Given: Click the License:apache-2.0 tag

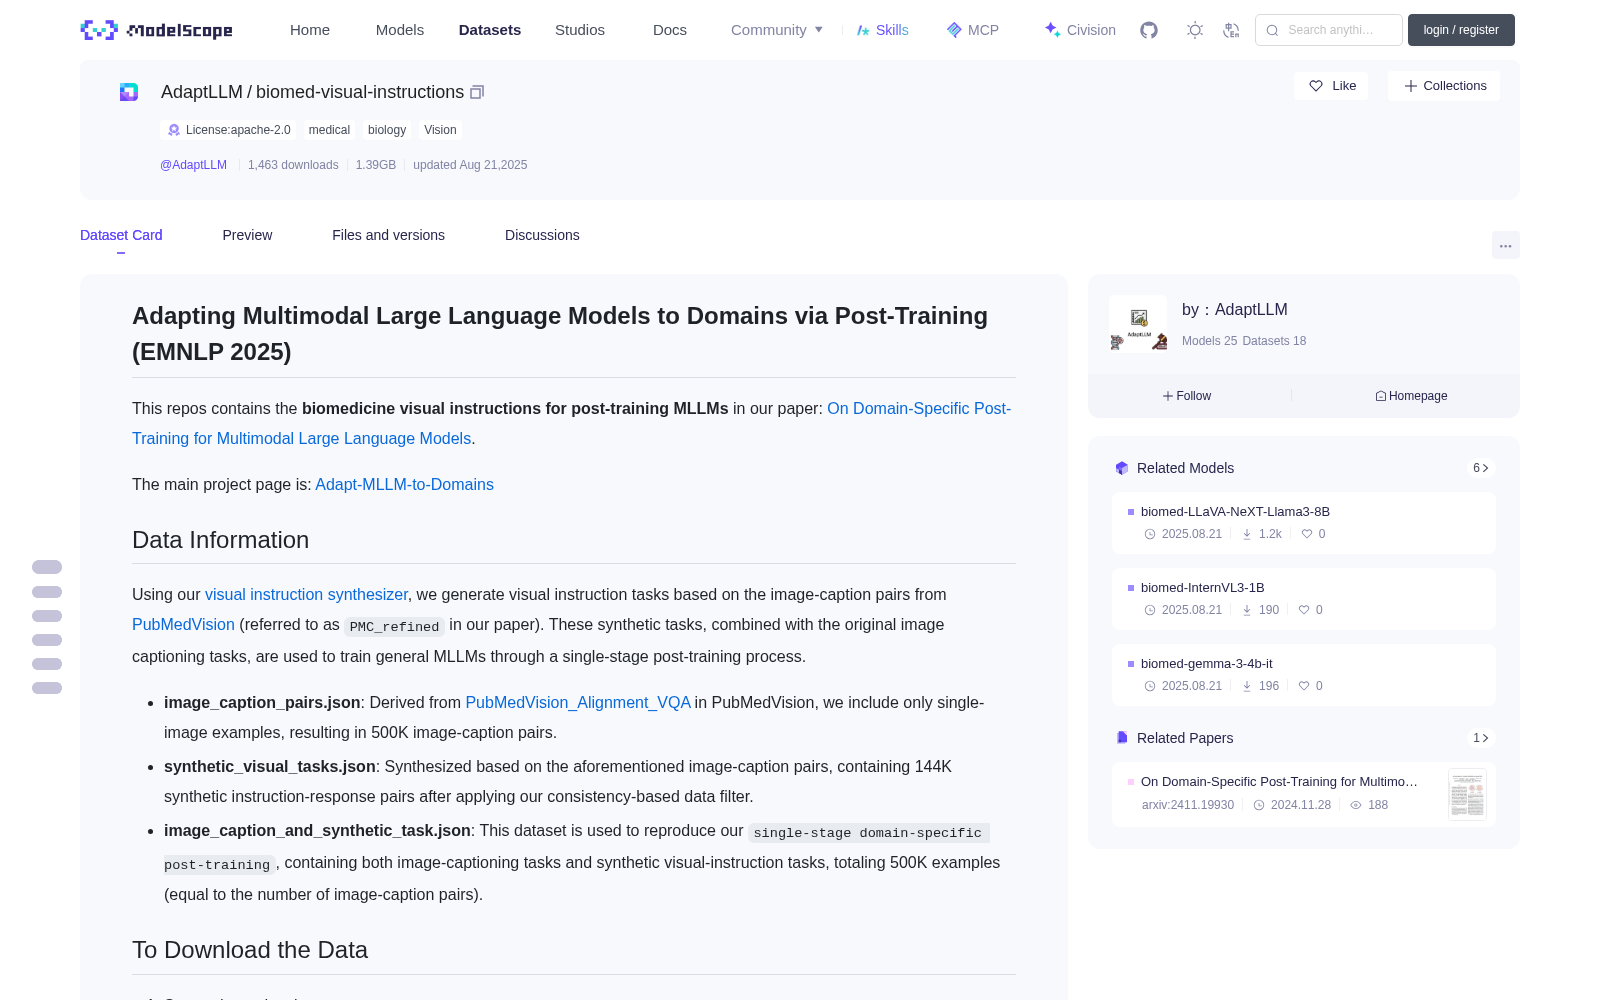Looking at the screenshot, I should coord(228,130).
